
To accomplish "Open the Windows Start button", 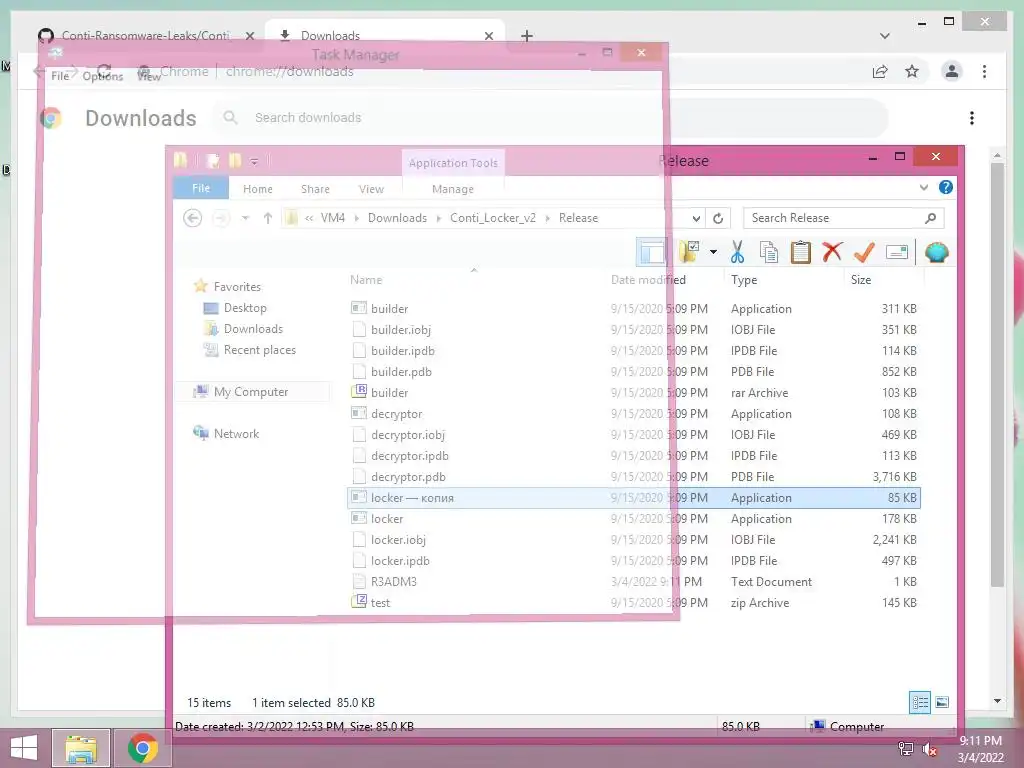I will [24, 748].
